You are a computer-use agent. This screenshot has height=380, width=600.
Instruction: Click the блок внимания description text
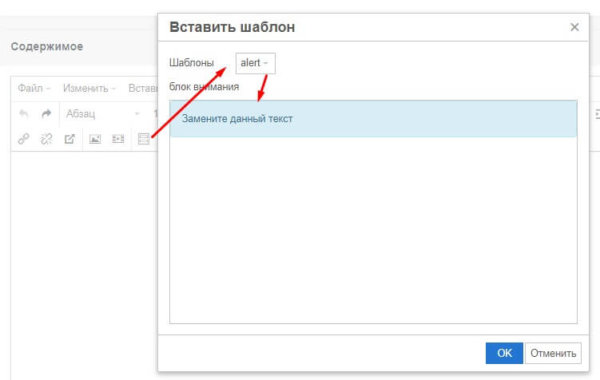coord(204,87)
